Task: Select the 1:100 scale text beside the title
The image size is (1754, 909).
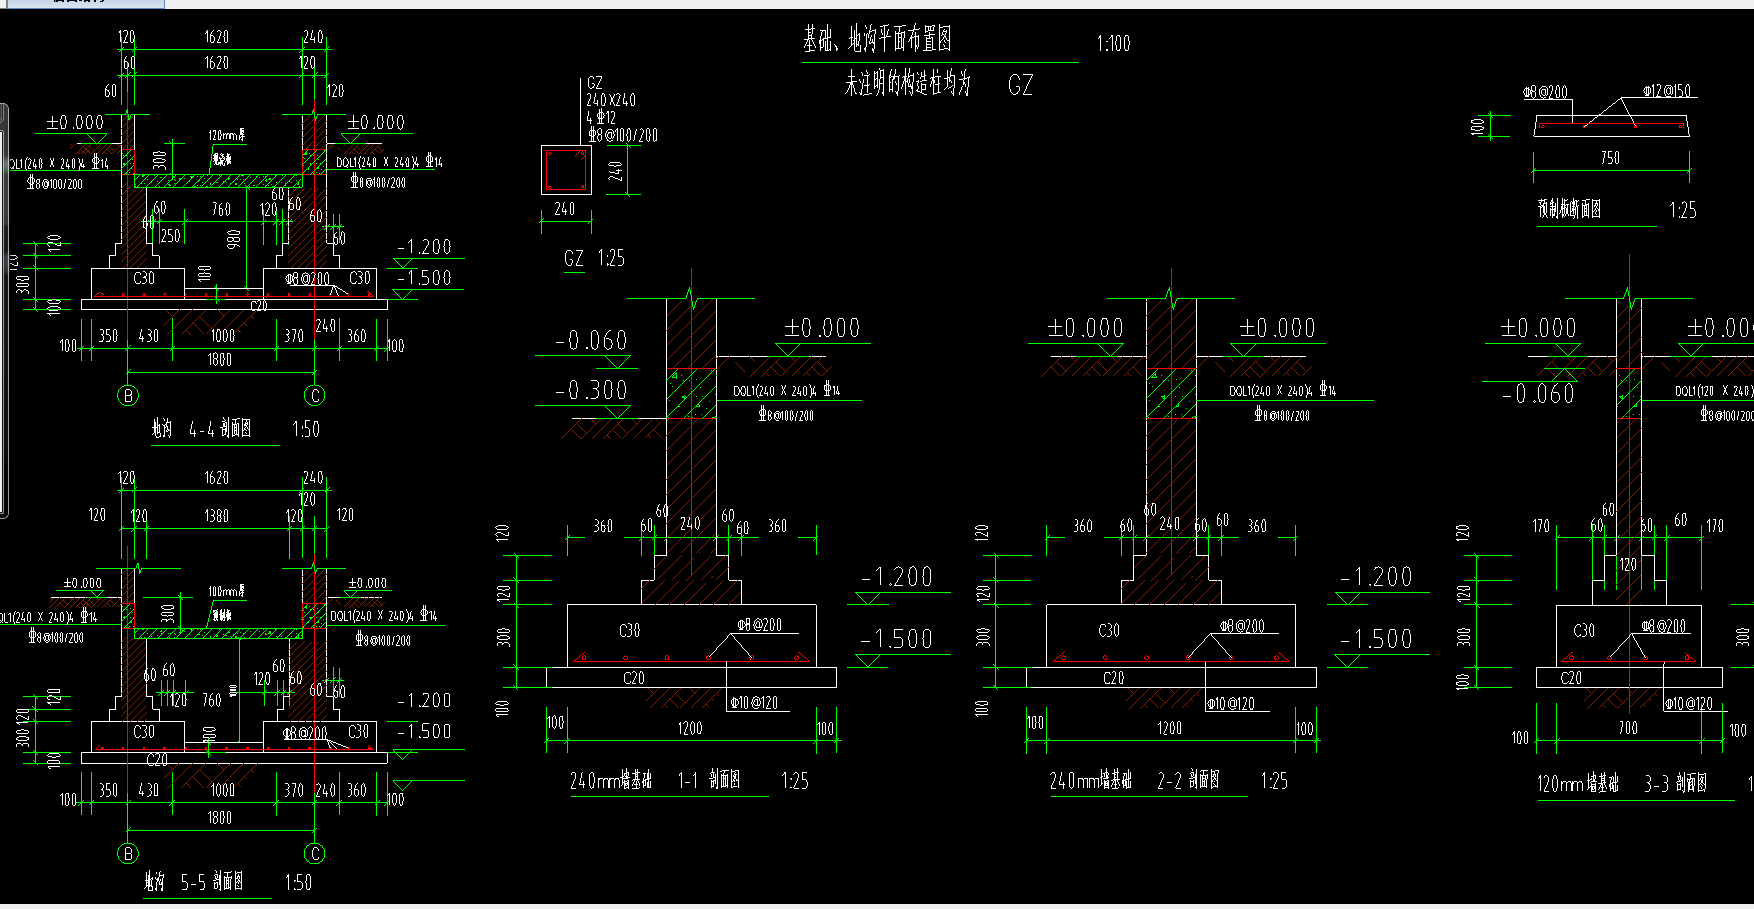Action: tap(1113, 43)
